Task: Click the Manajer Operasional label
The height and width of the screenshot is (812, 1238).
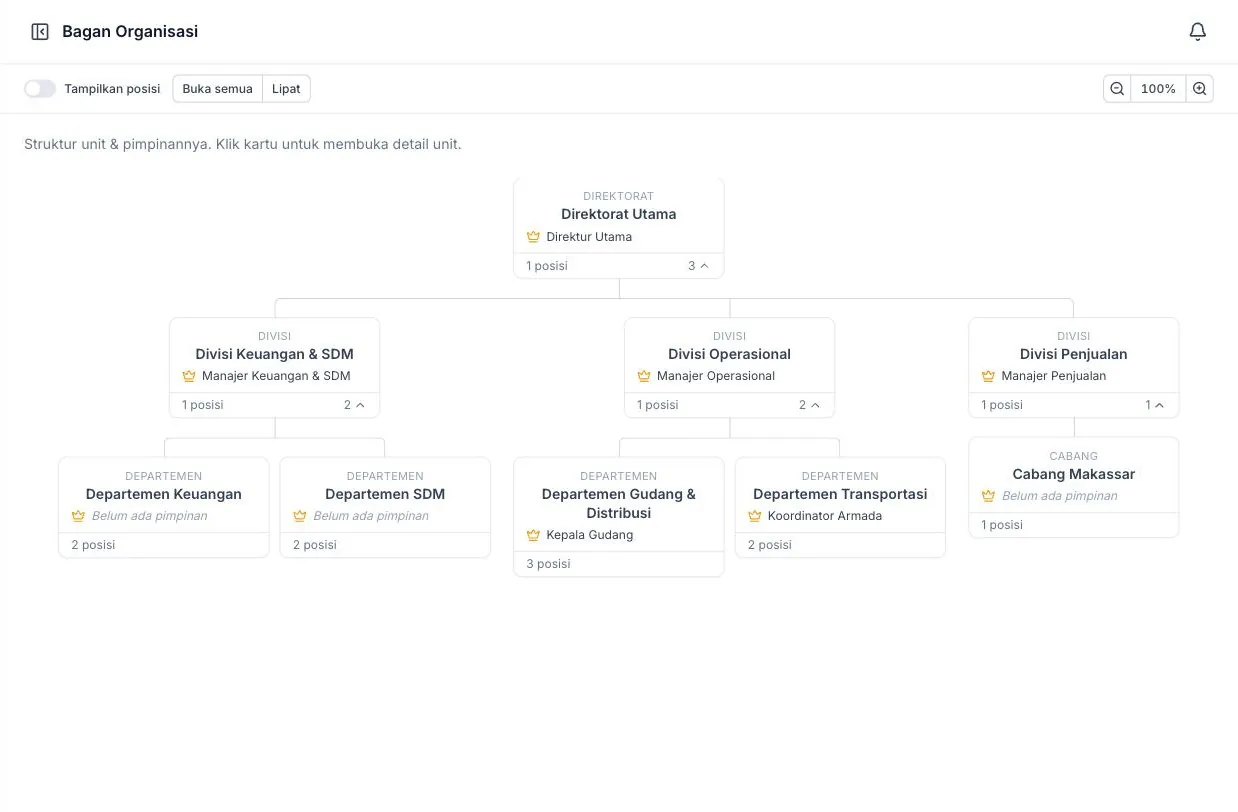Action: pos(716,376)
